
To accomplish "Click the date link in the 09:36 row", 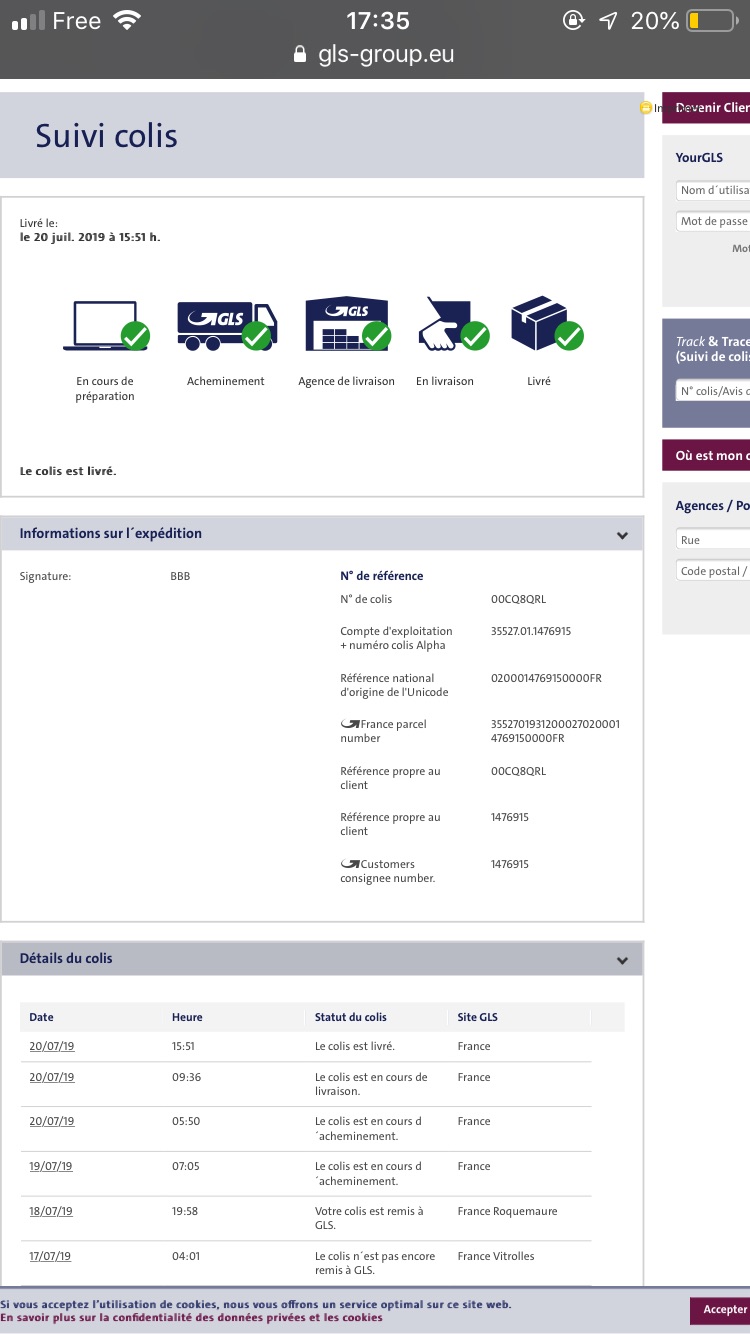I will 51,1077.
